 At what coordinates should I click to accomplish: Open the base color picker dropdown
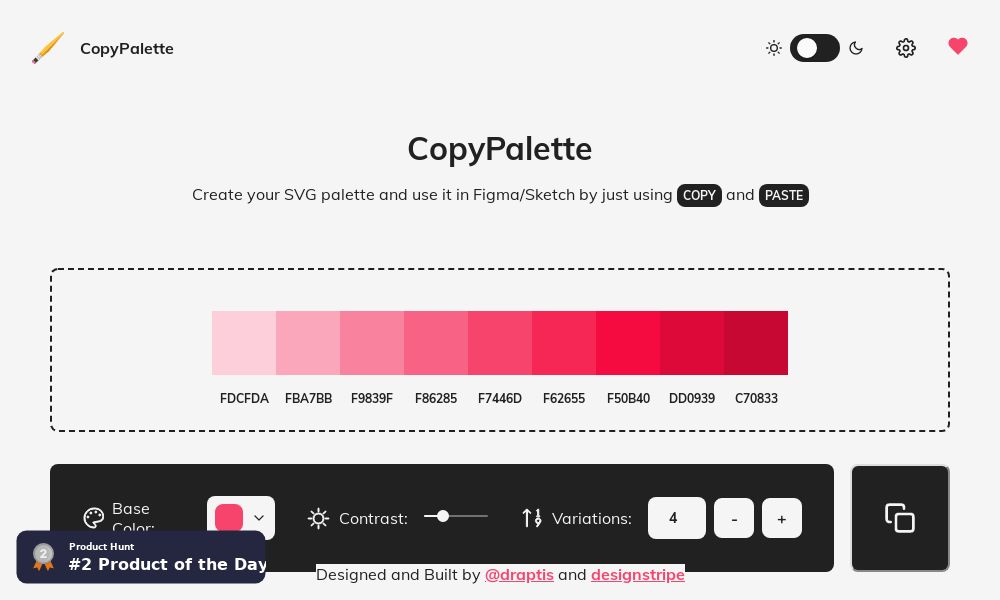[x=241, y=518]
